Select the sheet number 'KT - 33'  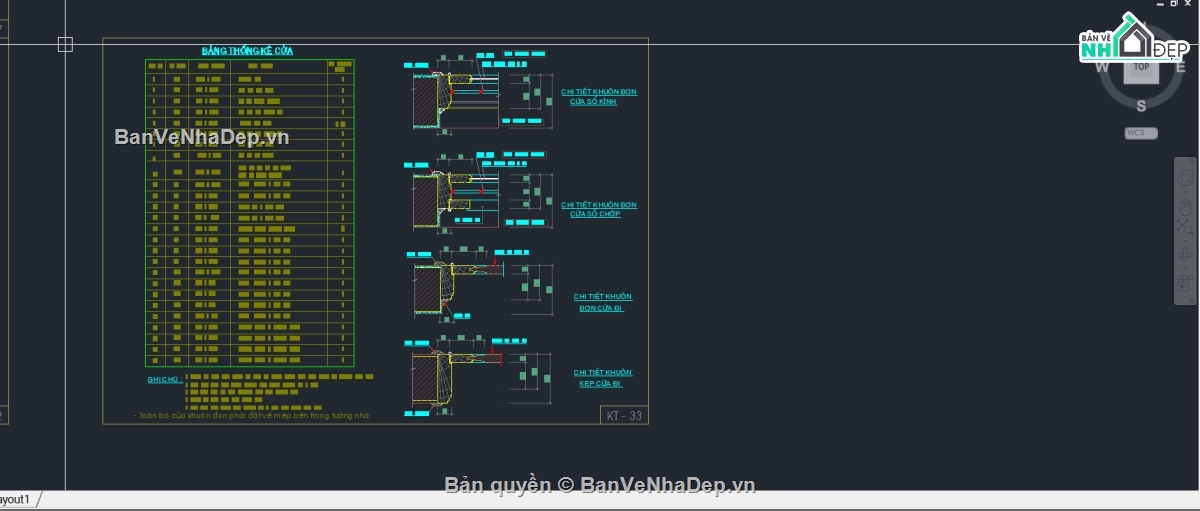(624, 416)
